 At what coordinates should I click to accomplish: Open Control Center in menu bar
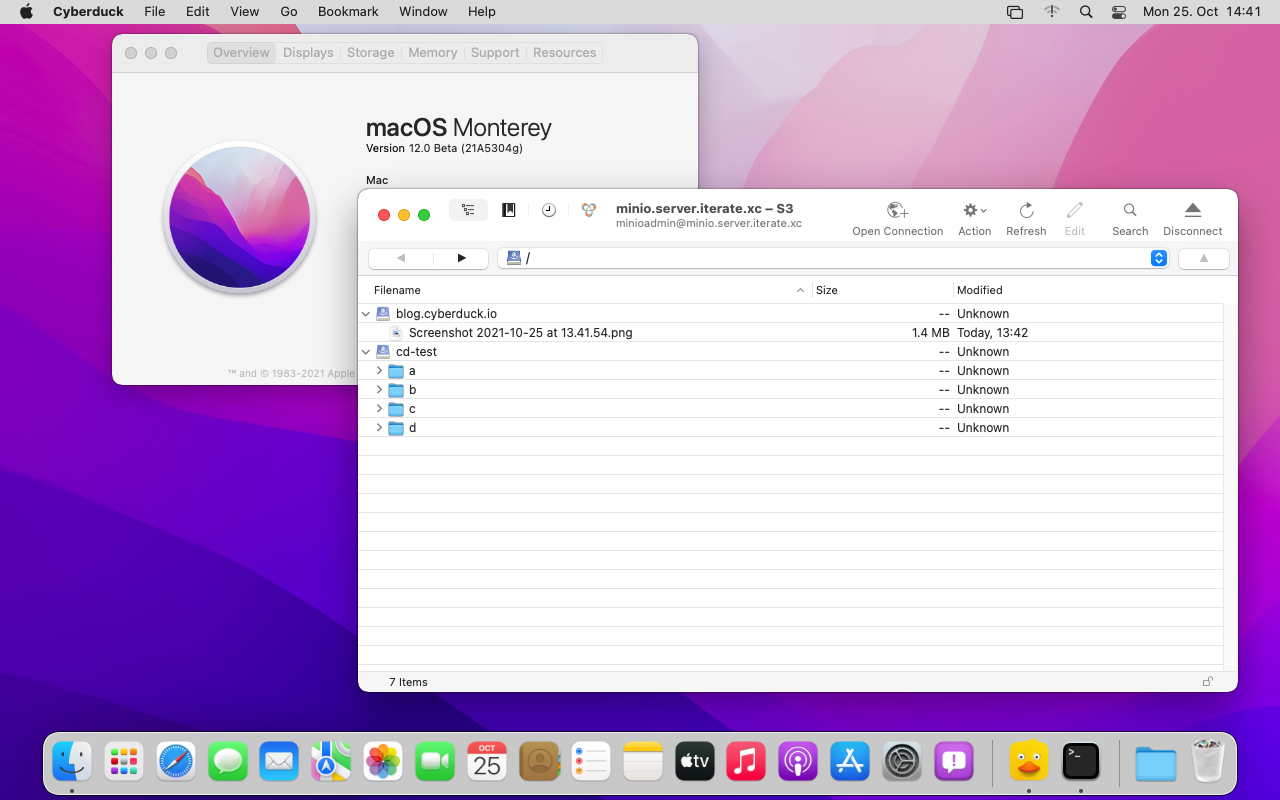coord(1119,12)
